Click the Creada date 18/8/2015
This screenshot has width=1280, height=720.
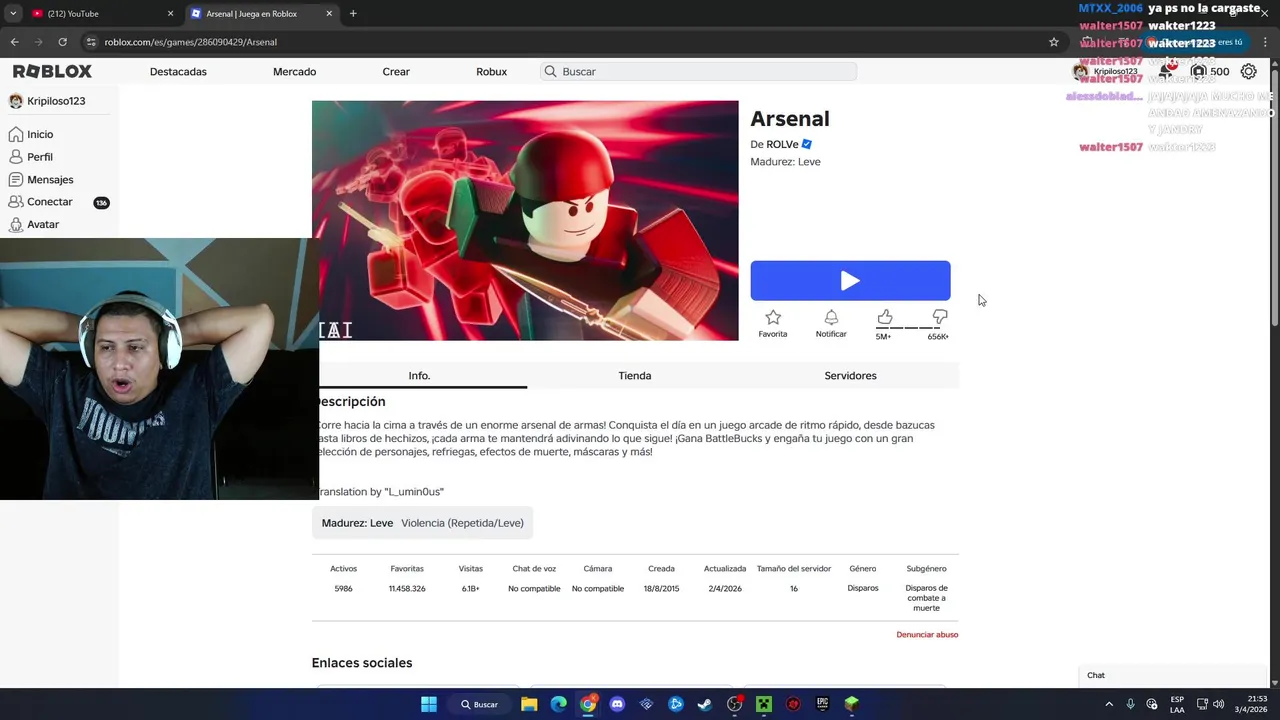[661, 589]
